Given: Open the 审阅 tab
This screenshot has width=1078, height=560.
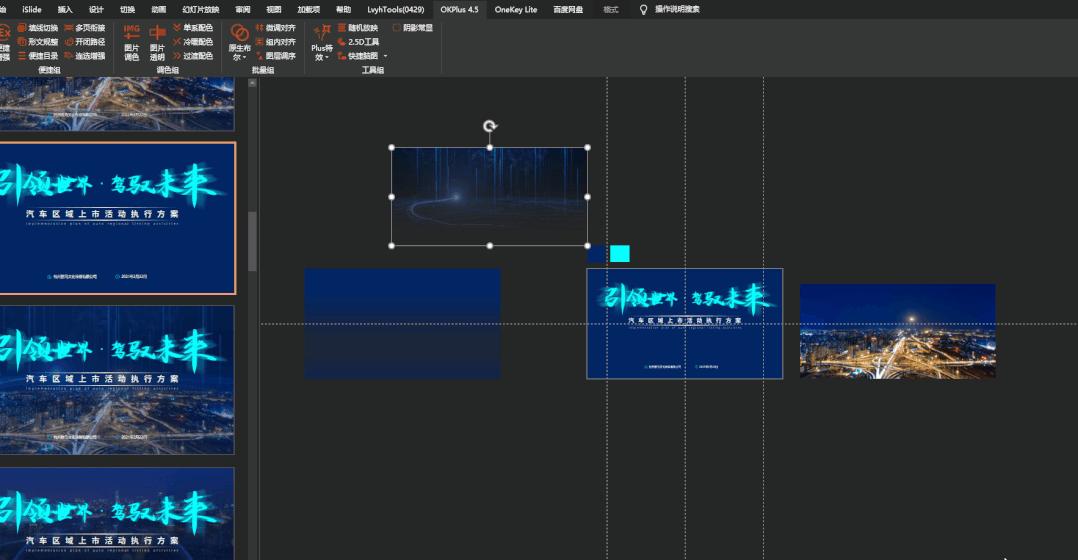Looking at the screenshot, I should [x=243, y=10].
